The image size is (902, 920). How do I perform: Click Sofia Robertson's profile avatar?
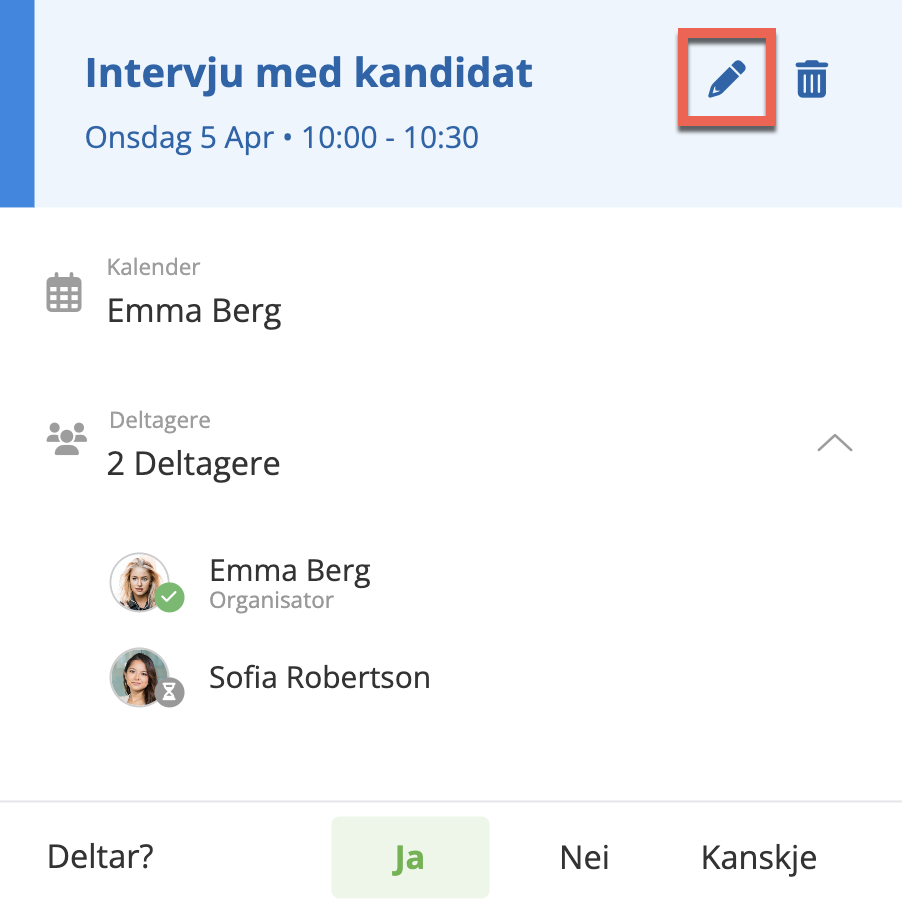click(x=137, y=675)
